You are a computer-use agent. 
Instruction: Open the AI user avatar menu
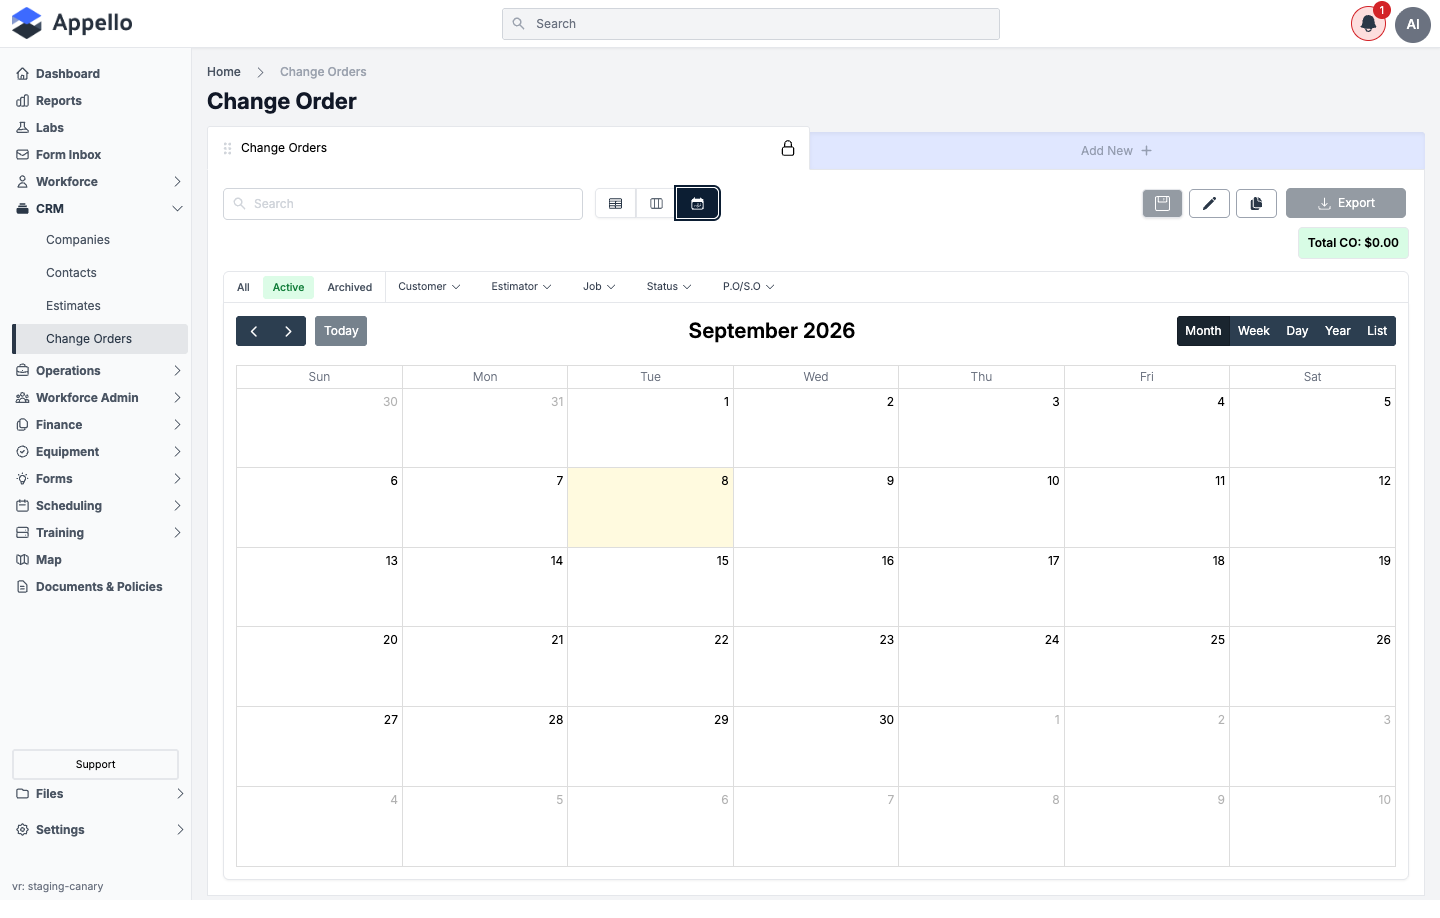1413,24
